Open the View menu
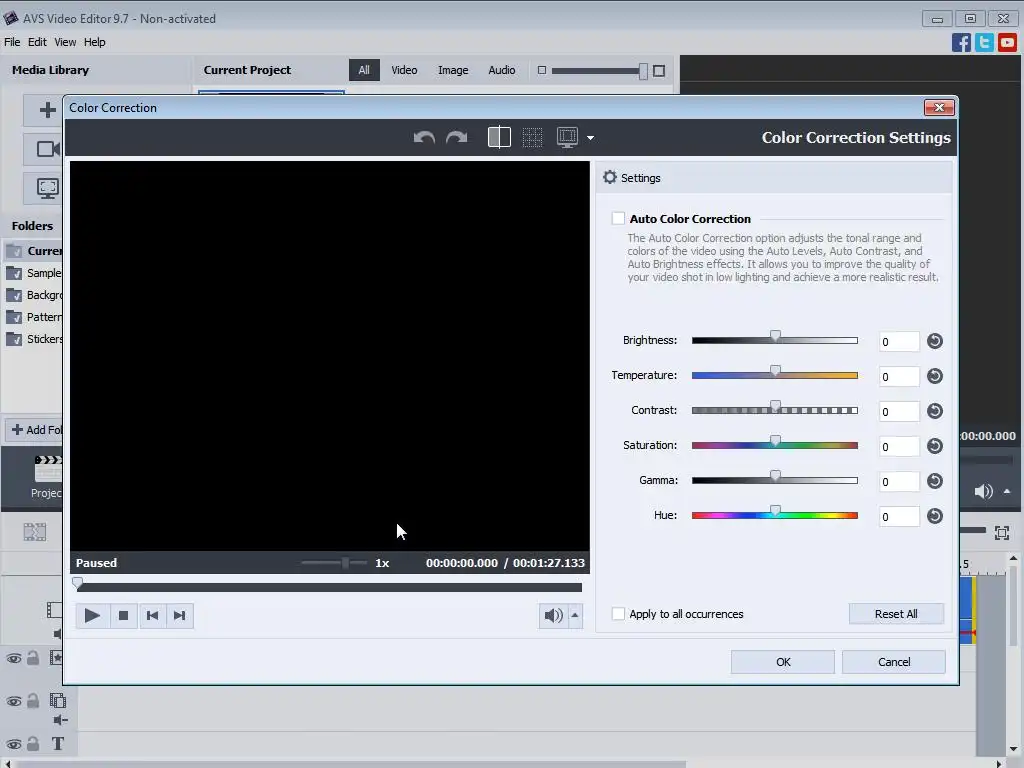Image resolution: width=1024 pixels, height=768 pixels. pyautogui.click(x=65, y=42)
